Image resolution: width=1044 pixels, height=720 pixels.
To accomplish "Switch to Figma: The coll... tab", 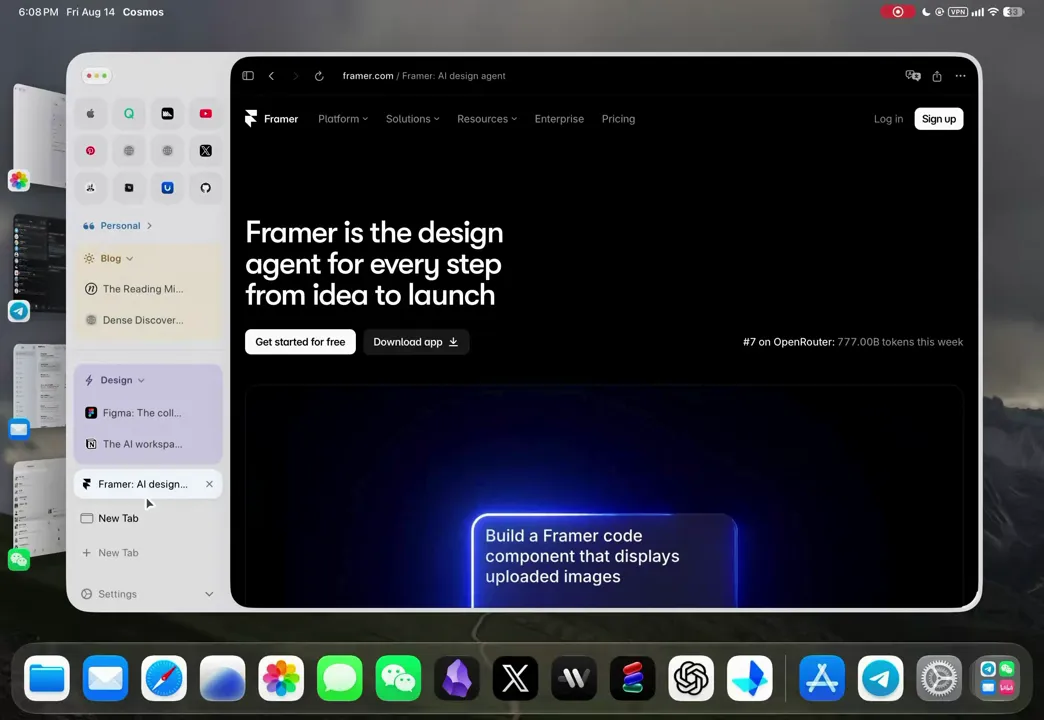I will tap(148, 413).
